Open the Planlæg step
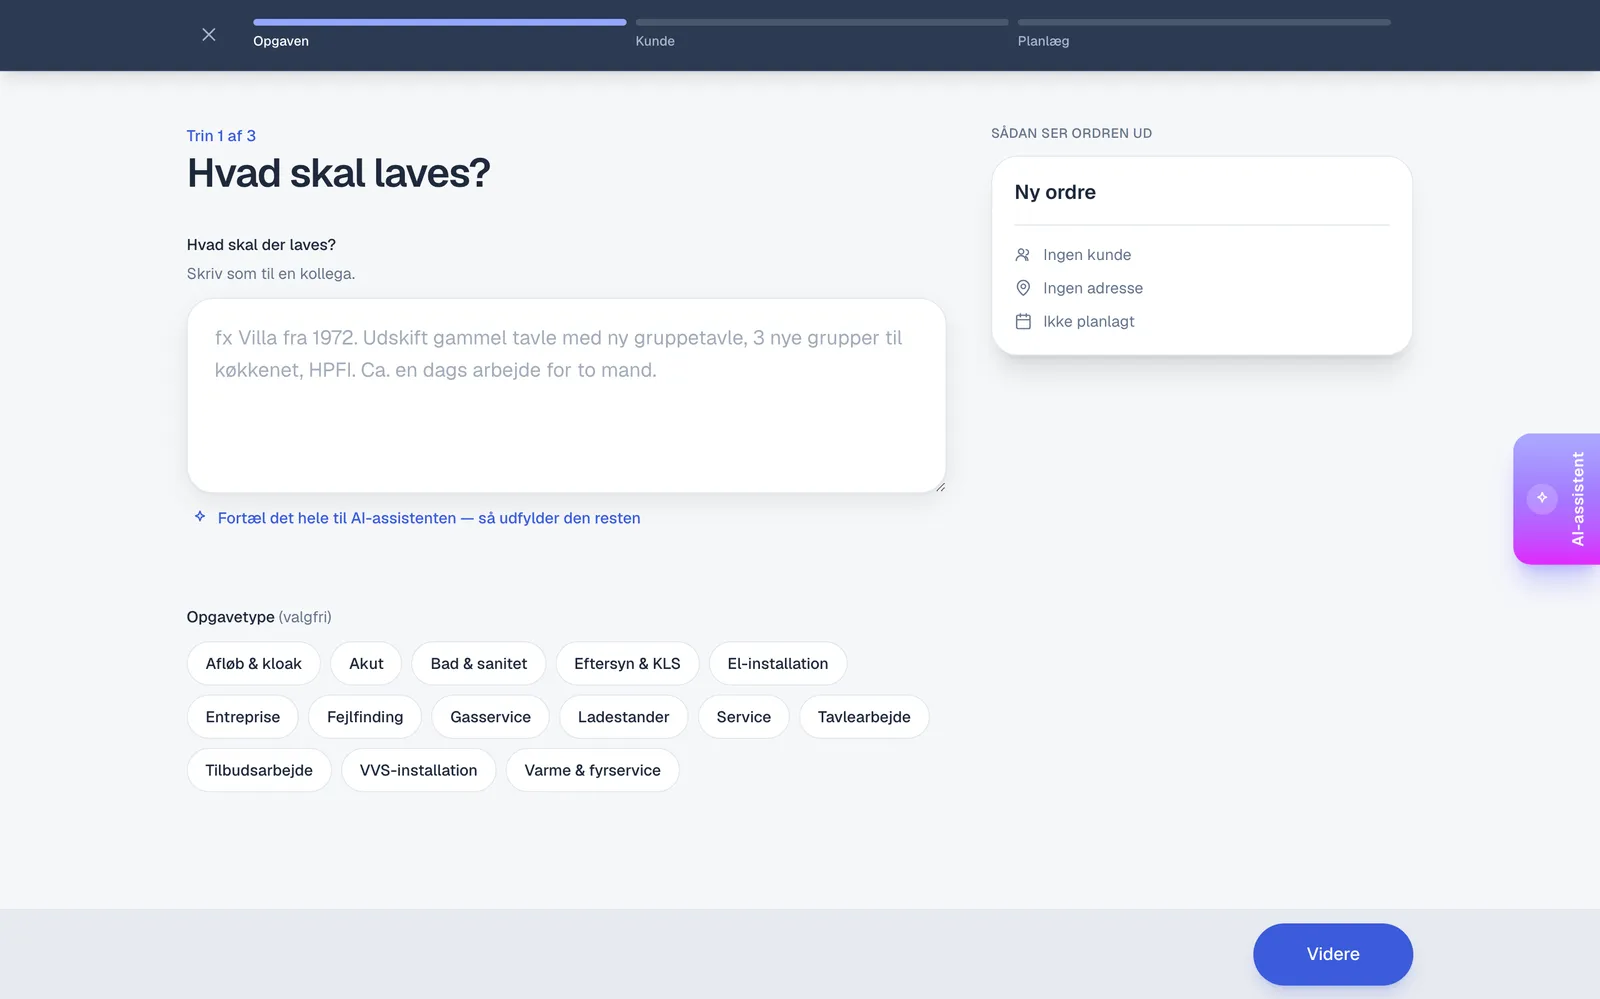The height and width of the screenshot is (999, 1600). point(1043,41)
